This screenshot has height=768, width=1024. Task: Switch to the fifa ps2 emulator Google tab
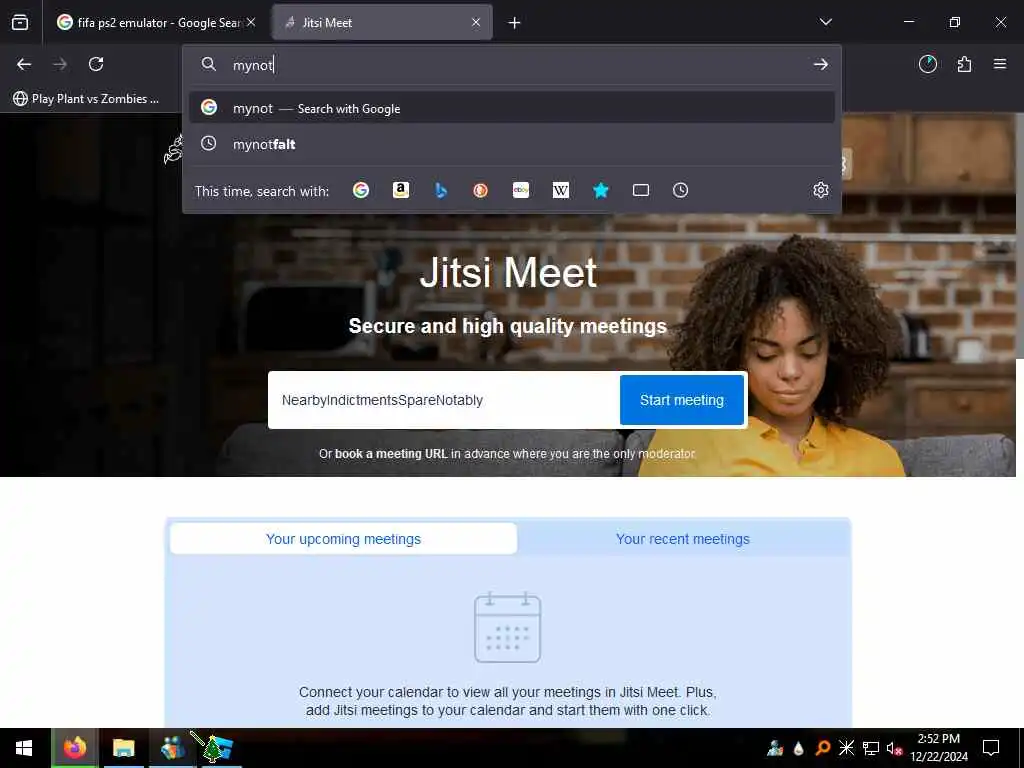pyautogui.click(x=155, y=22)
